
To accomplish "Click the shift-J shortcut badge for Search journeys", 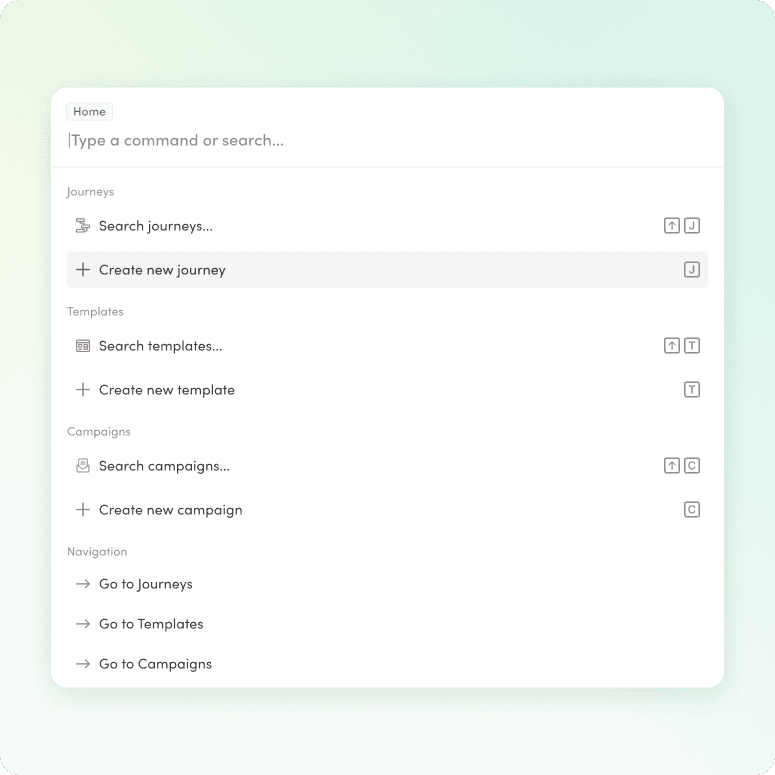I will point(682,226).
